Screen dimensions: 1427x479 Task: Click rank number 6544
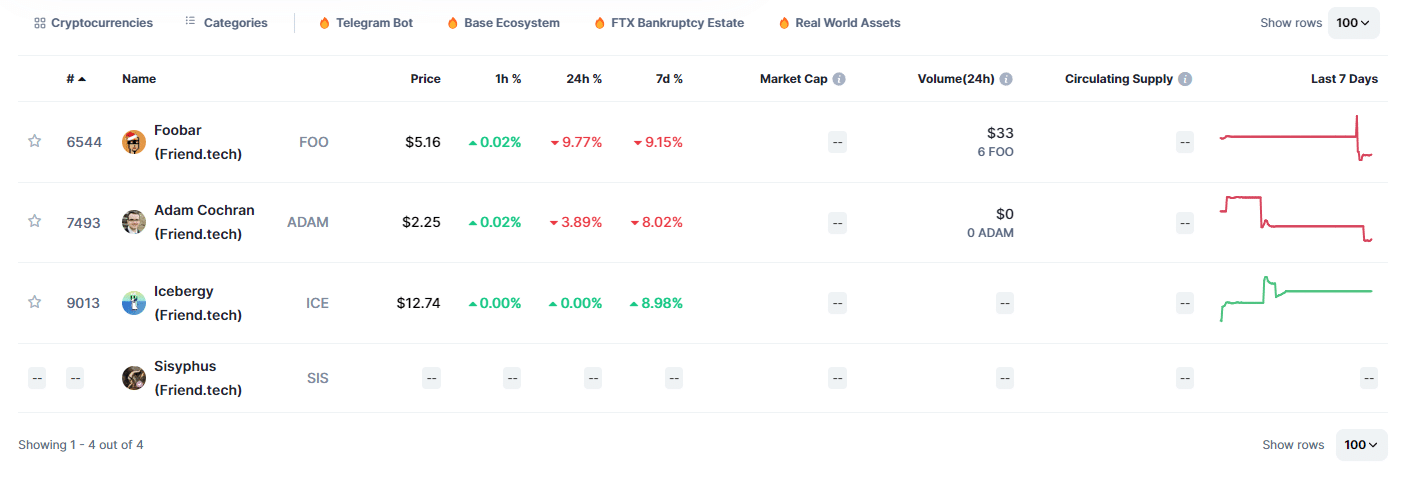click(x=84, y=142)
